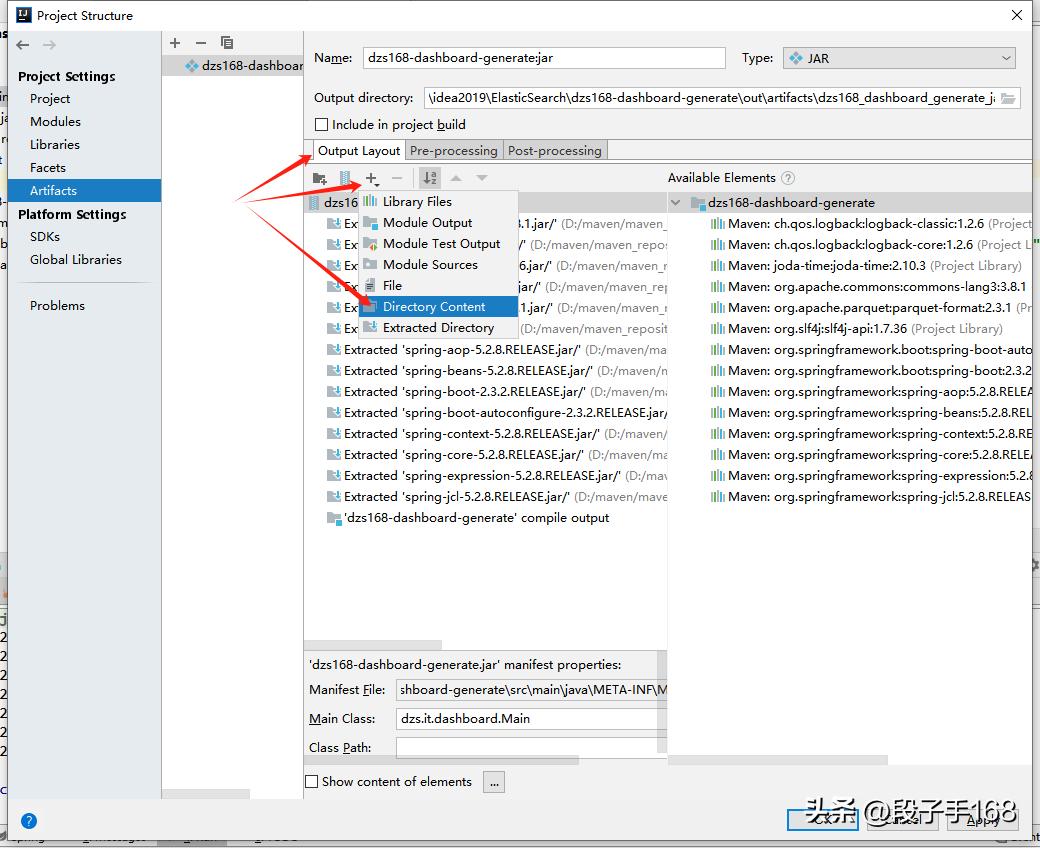
Task: Select Maven joda-time:2.10.3 library
Action: point(866,266)
